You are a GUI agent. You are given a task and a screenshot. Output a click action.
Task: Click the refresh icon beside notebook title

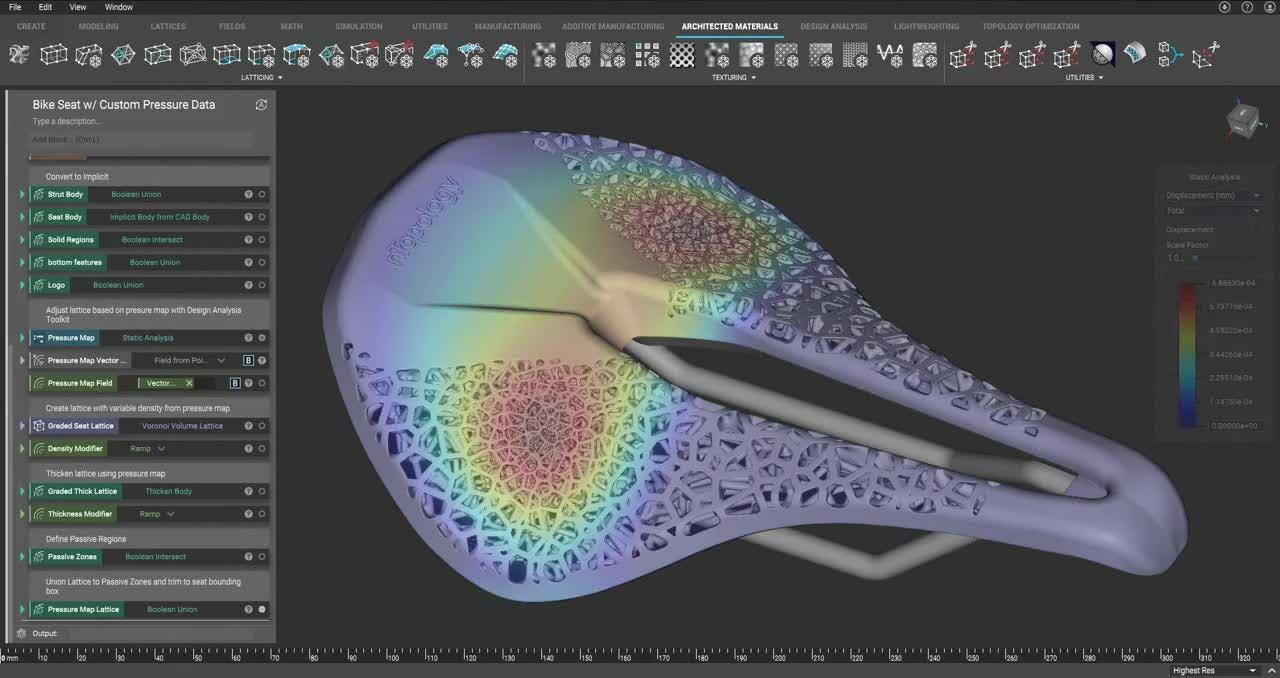coord(261,104)
